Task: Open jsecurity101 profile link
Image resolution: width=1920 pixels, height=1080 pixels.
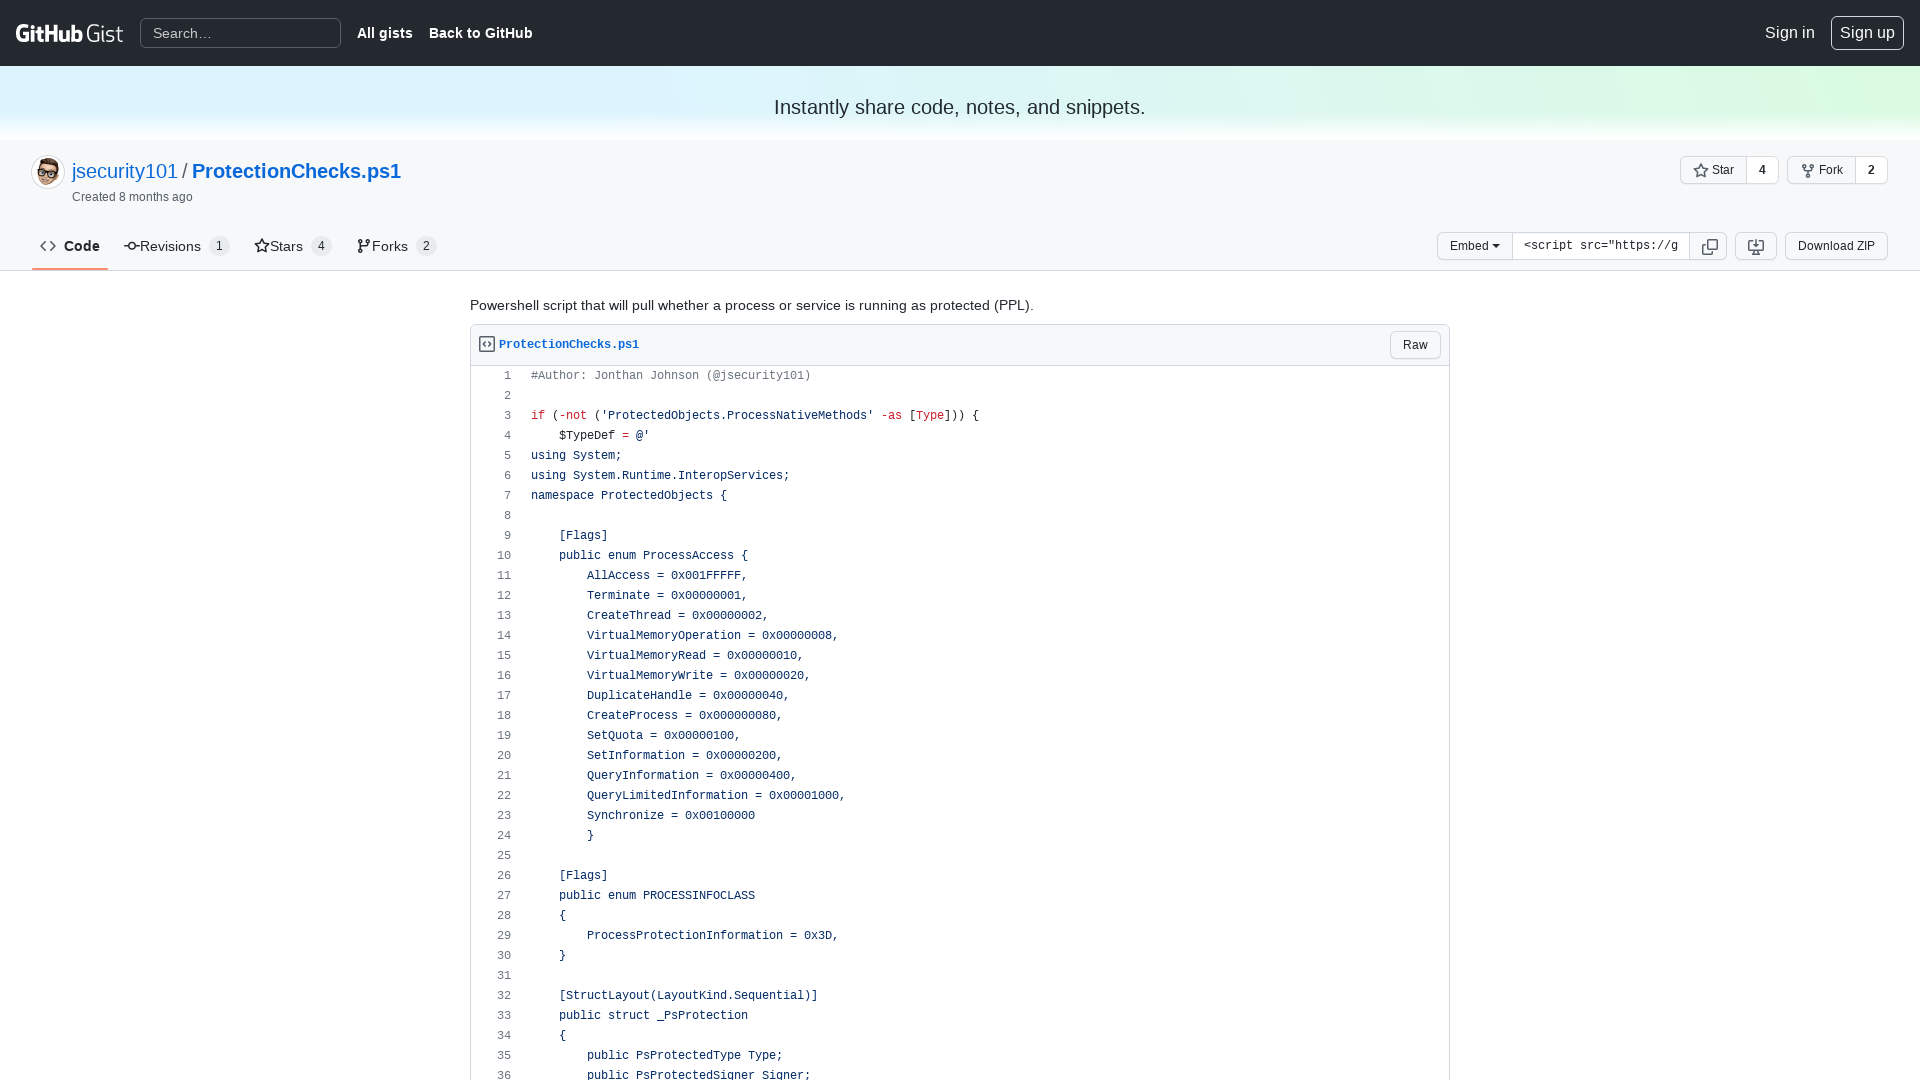Action: [x=125, y=171]
